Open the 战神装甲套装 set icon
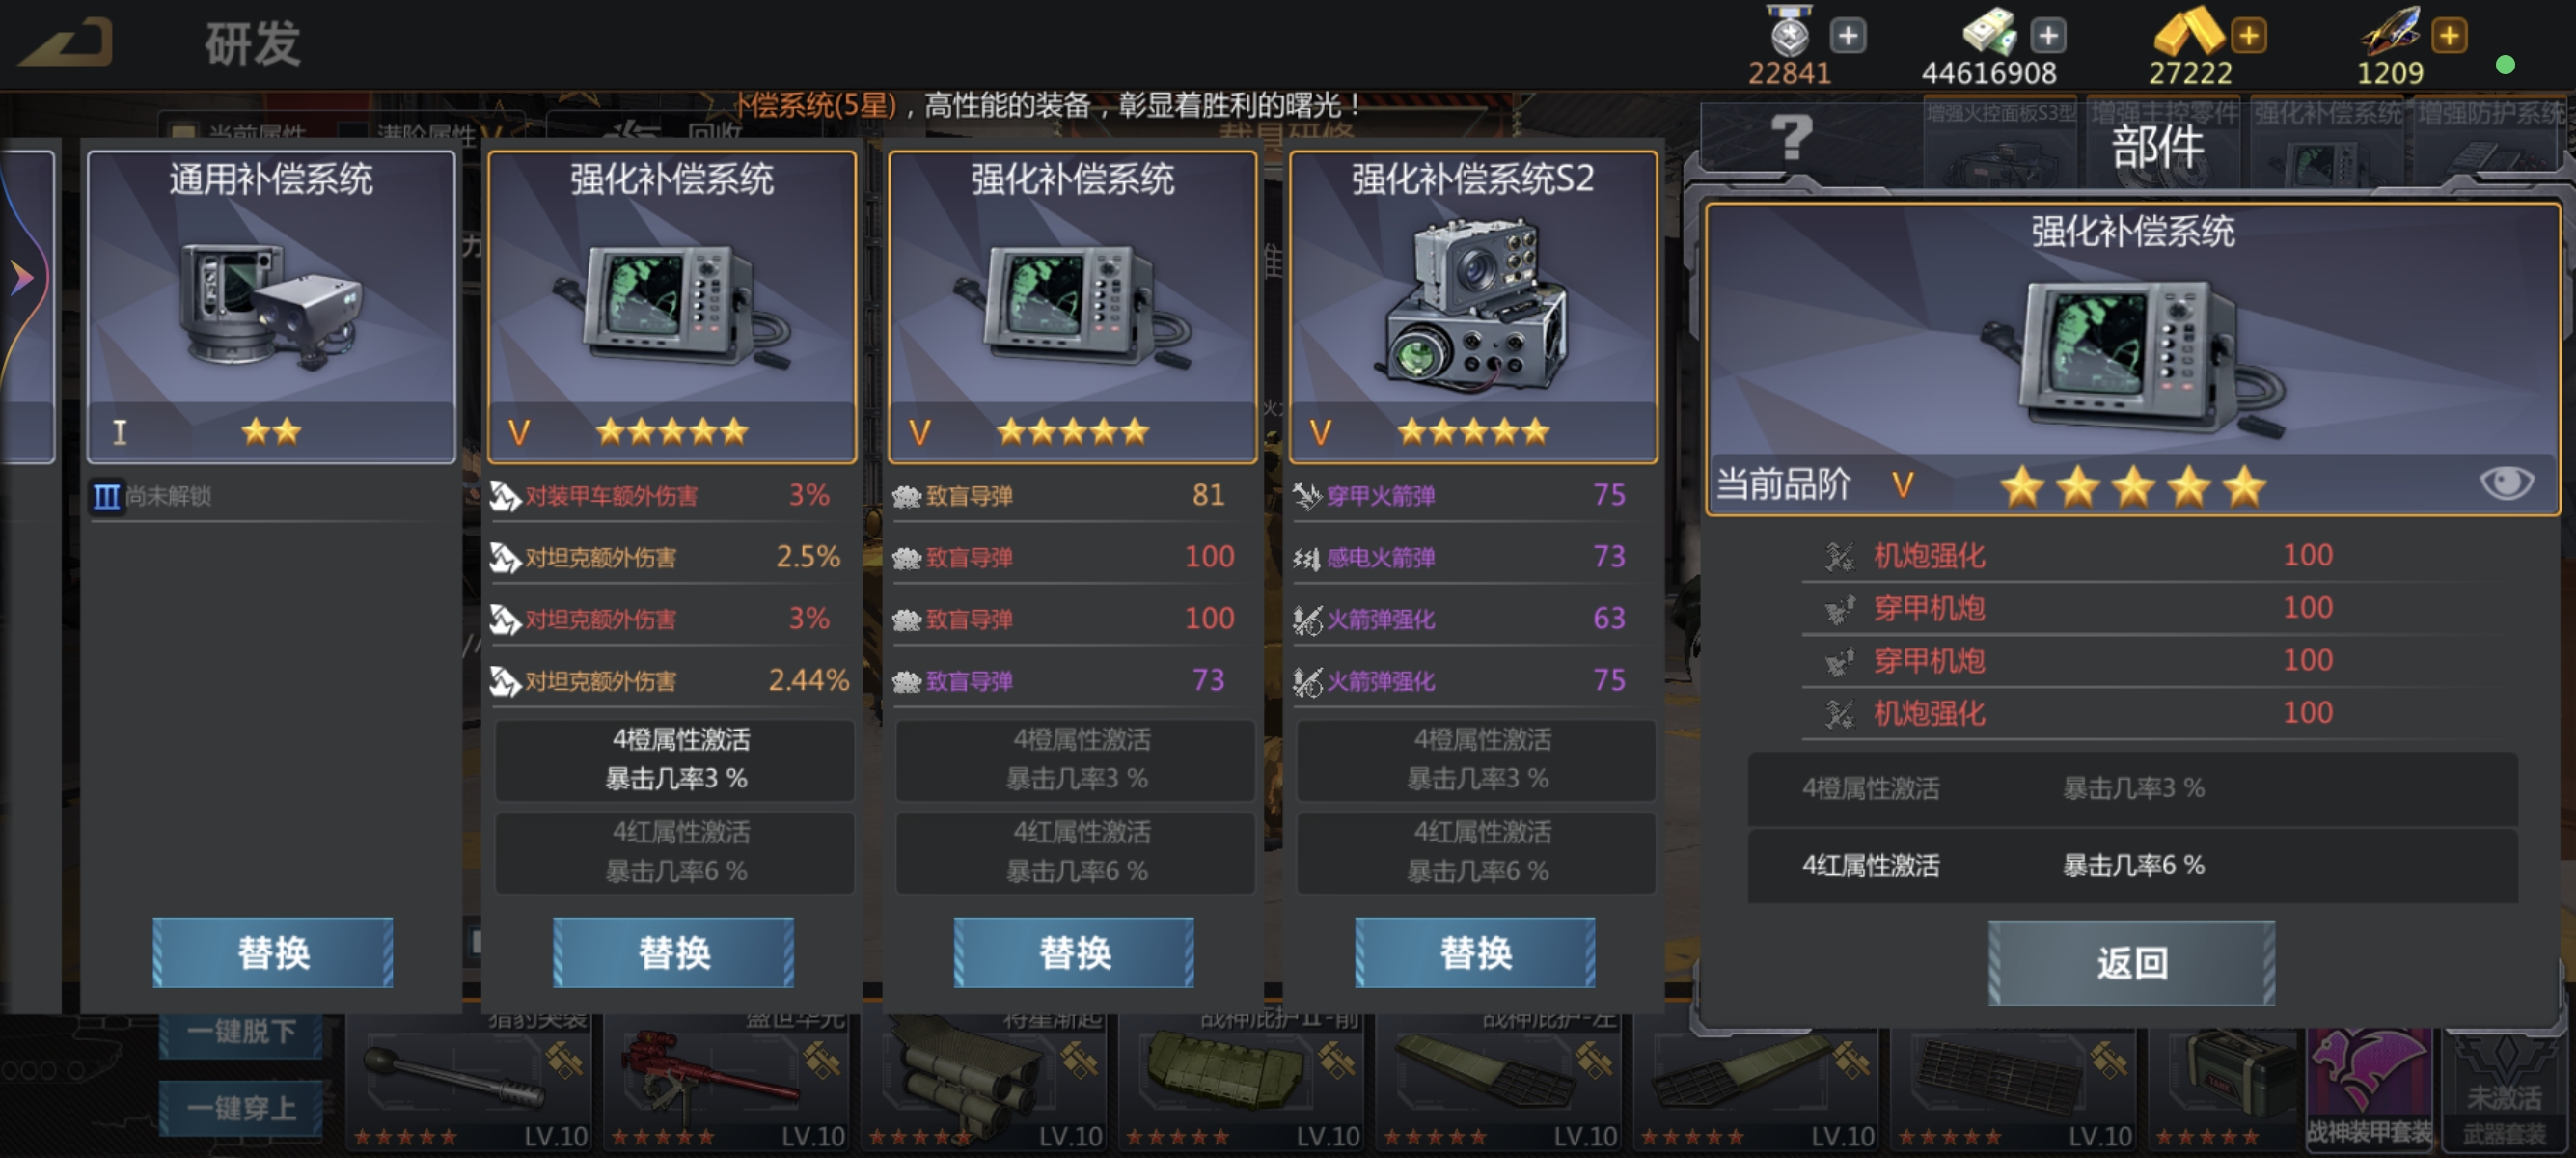Screen dimensions: 2576x1158 click(x=2369, y=1087)
